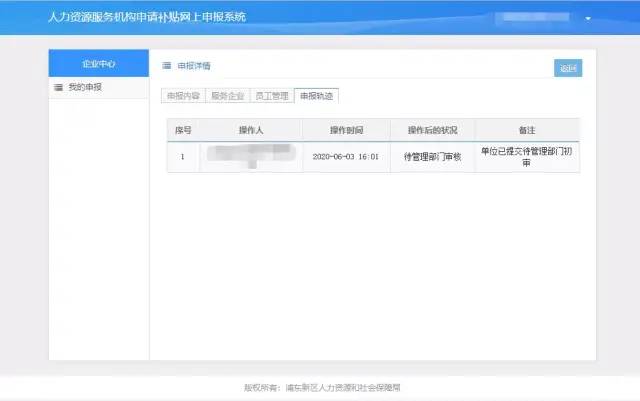Click the 操作人 column header
The height and width of the screenshot is (401, 640).
click(250, 130)
